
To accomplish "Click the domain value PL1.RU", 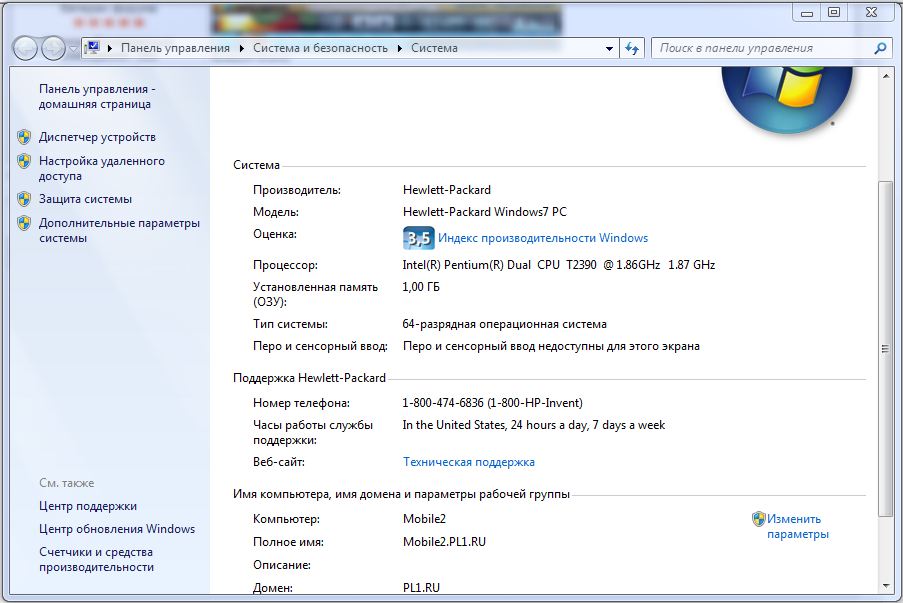I will tap(422, 587).
